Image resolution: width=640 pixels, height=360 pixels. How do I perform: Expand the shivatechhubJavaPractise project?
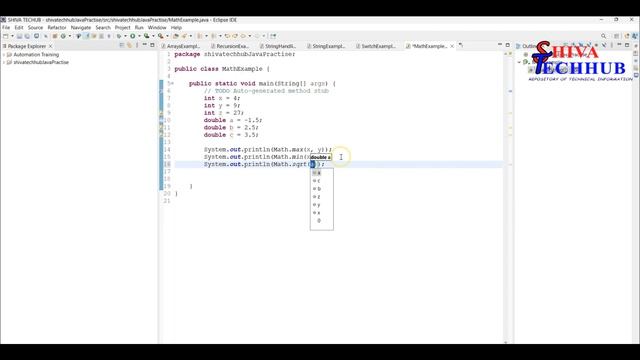point(4,62)
